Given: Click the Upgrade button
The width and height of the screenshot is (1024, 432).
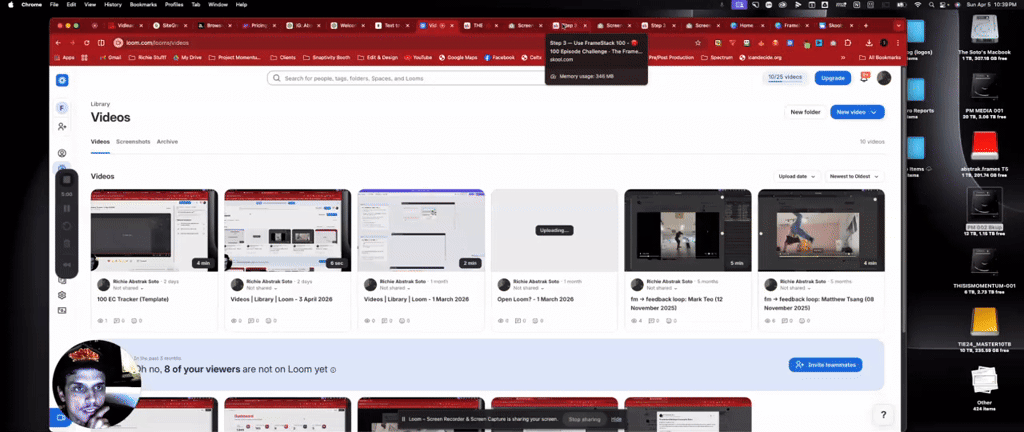Looking at the screenshot, I should (833, 78).
